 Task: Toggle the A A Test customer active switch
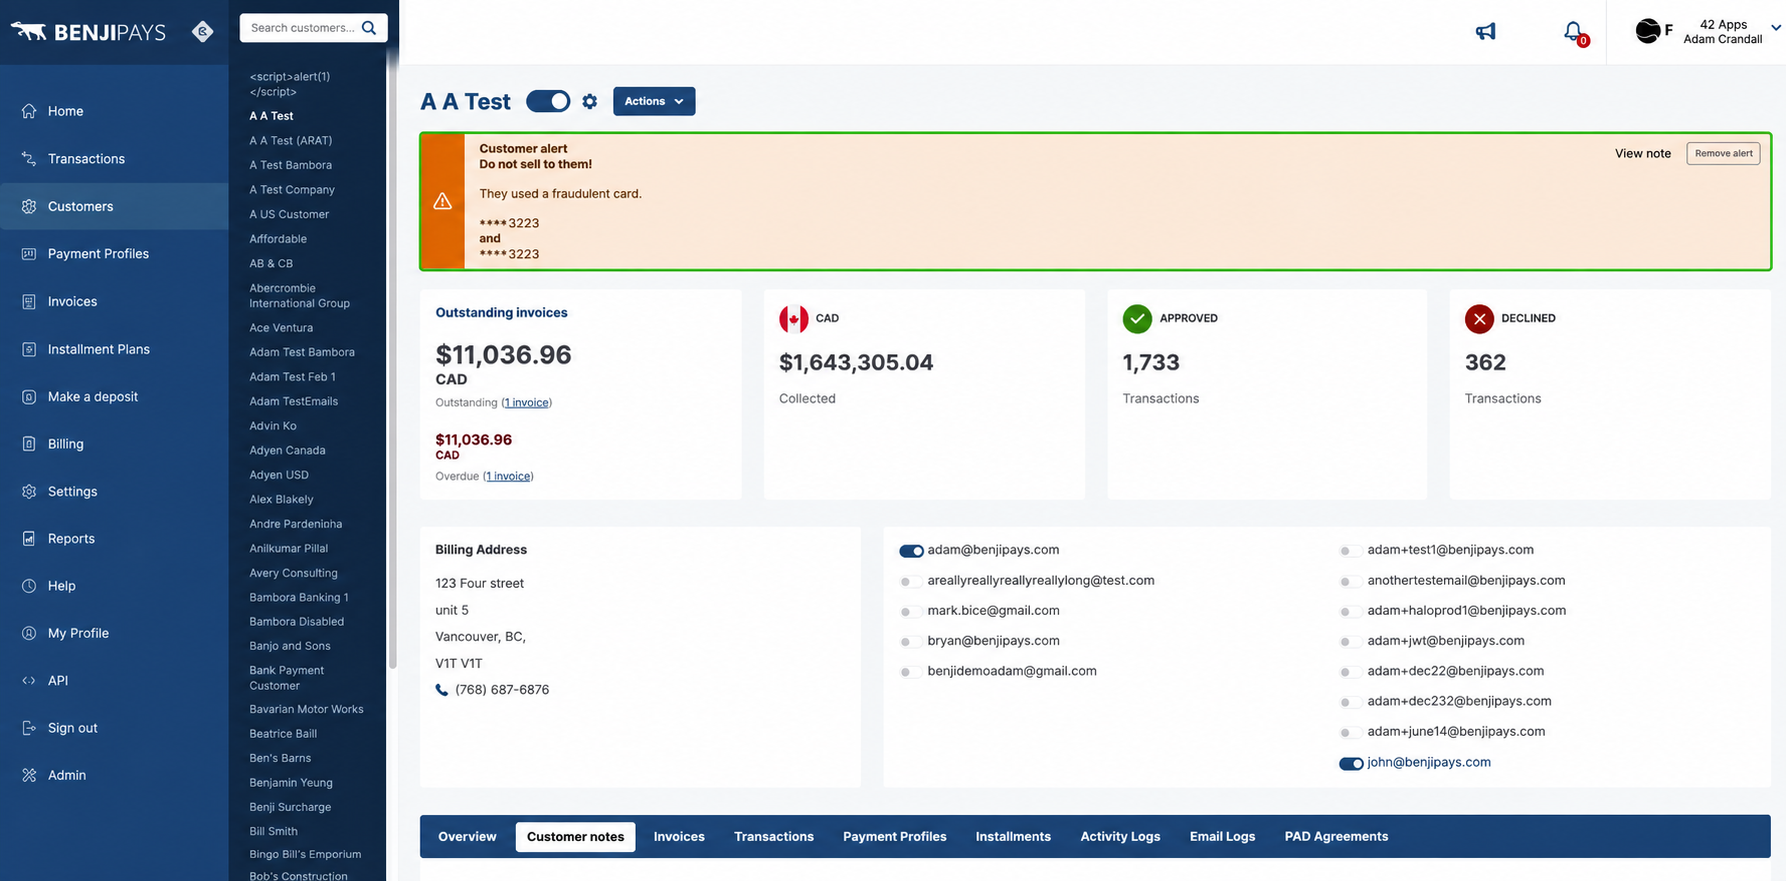pos(548,101)
